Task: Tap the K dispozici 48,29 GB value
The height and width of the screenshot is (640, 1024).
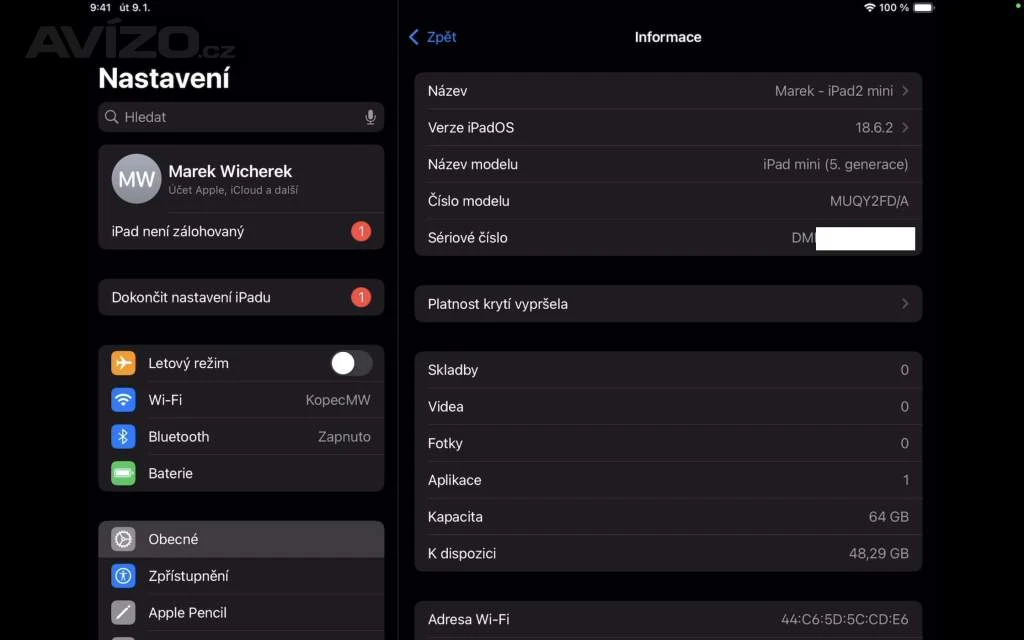Action: [879, 553]
